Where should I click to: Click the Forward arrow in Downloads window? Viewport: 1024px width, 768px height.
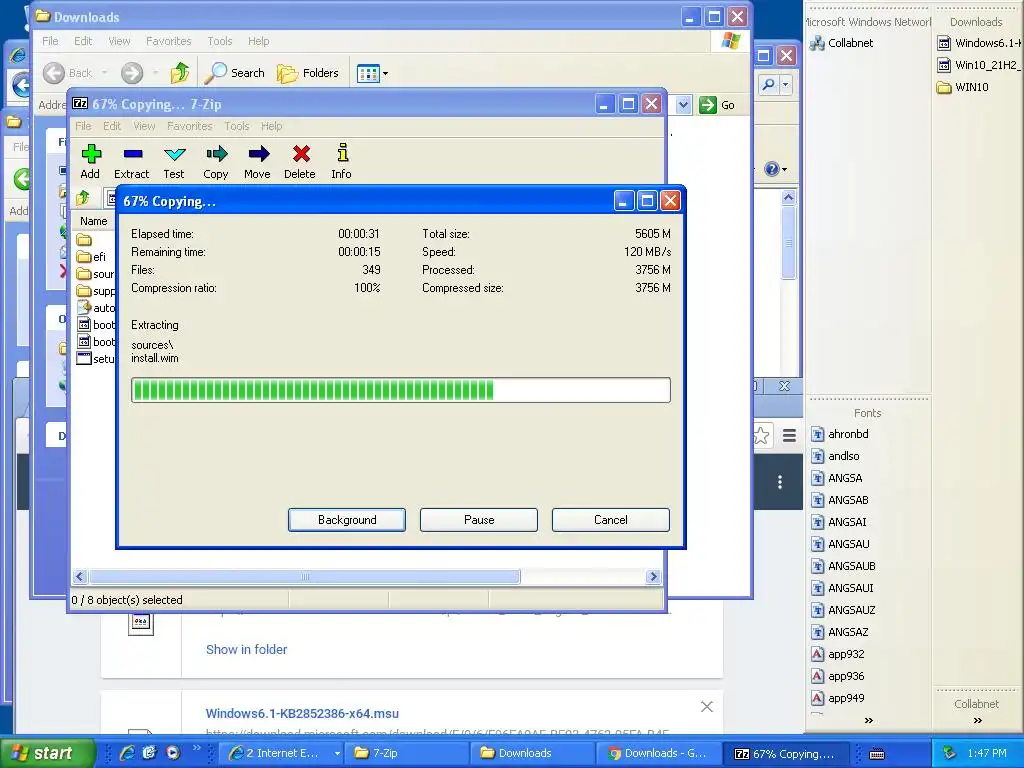[x=132, y=72]
